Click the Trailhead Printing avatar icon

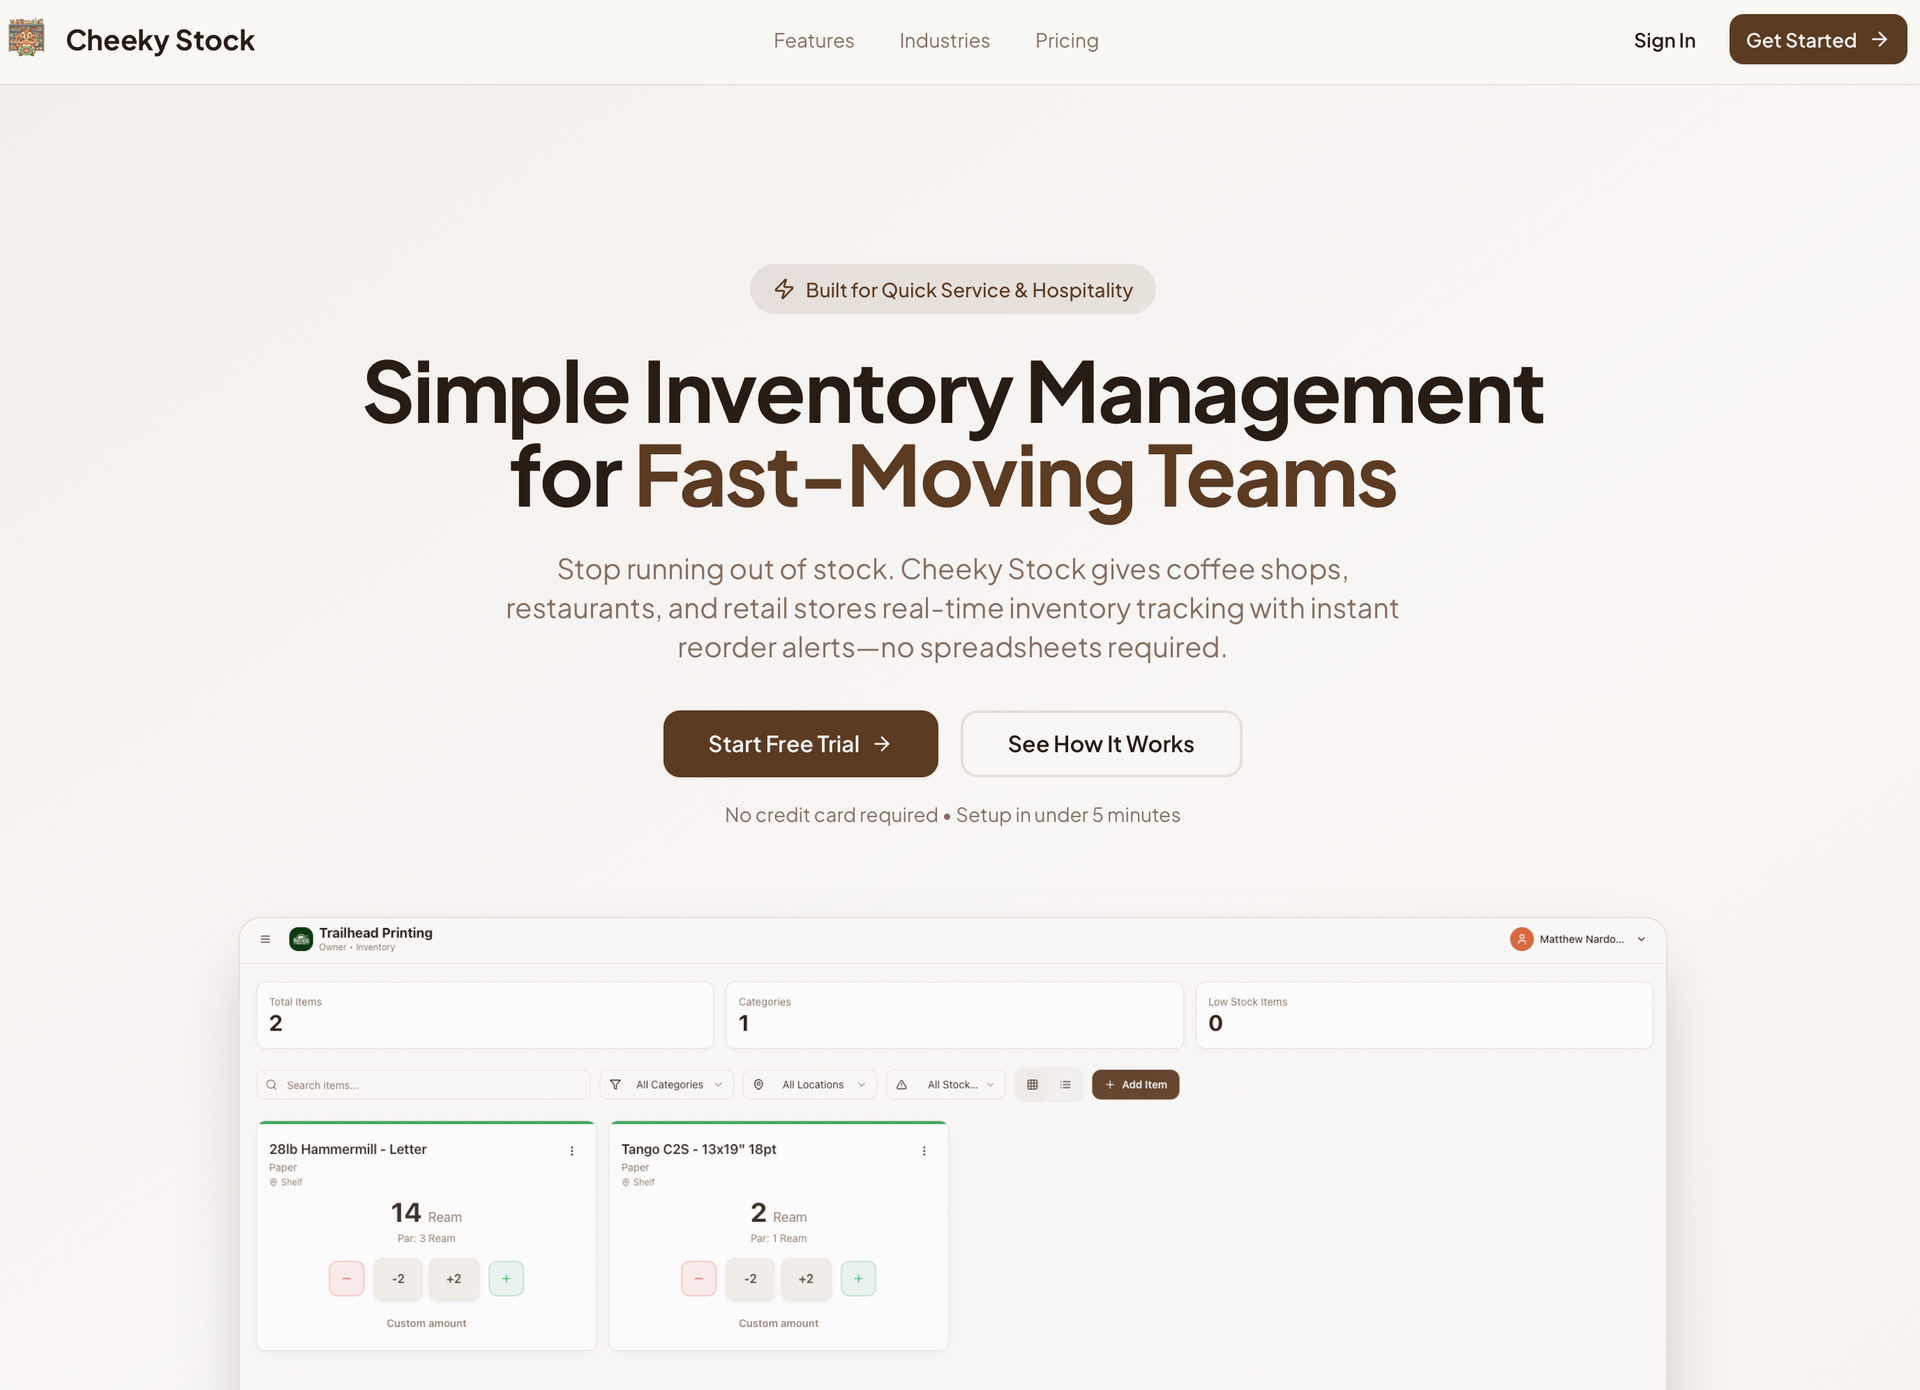(x=301, y=938)
